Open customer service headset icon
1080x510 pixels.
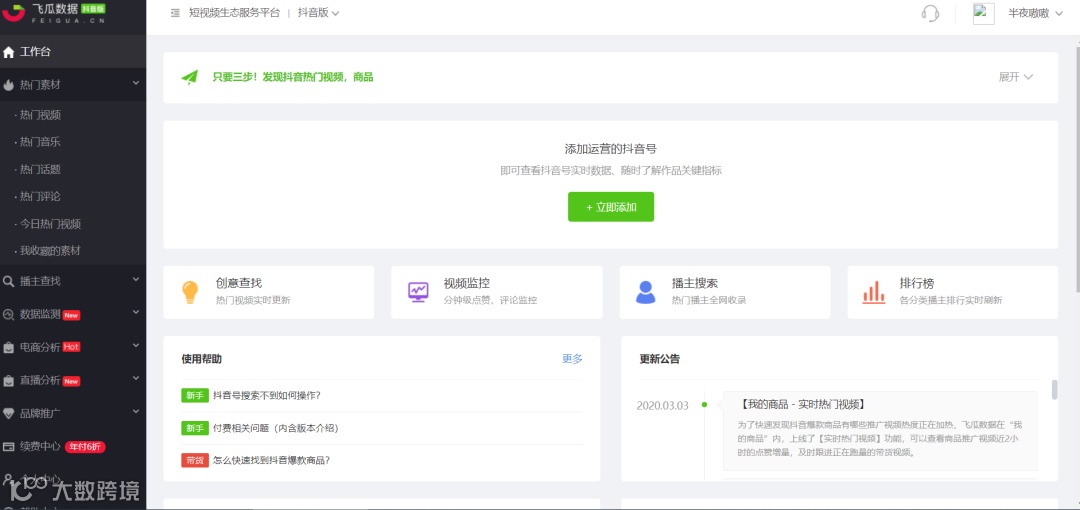coord(930,13)
